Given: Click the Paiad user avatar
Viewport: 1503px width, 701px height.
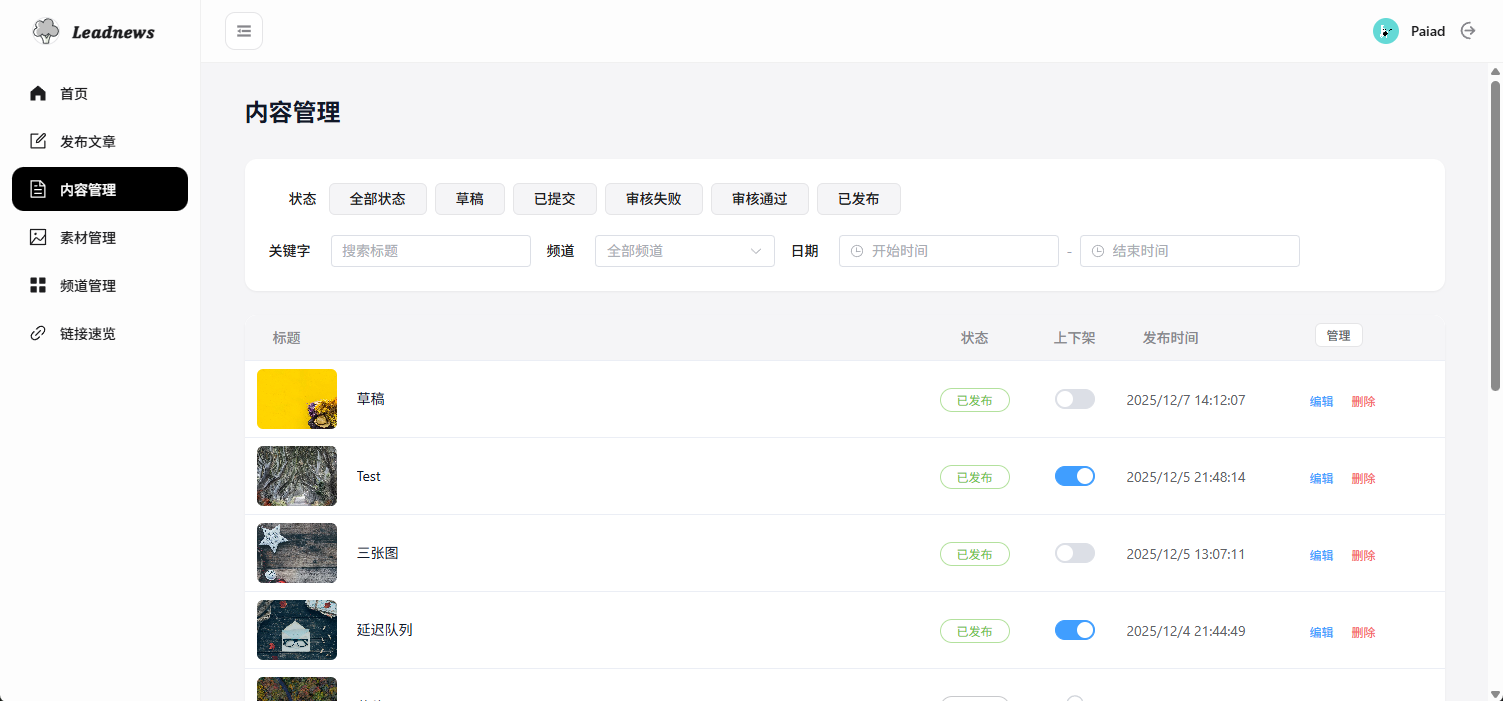Looking at the screenshot, I should (x=1385, y=31).
